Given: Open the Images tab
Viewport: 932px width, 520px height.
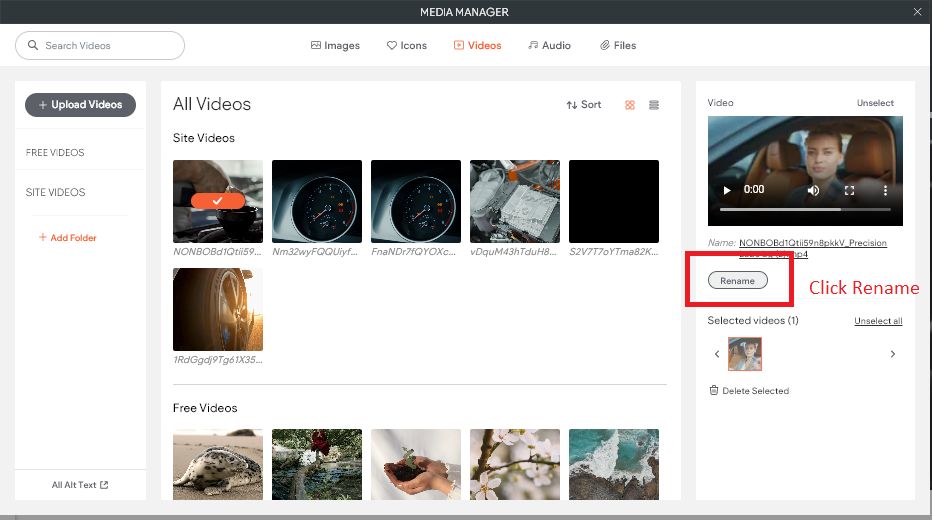Looking at the screenshot, I should pyautogui.click(x=335, y=46).
